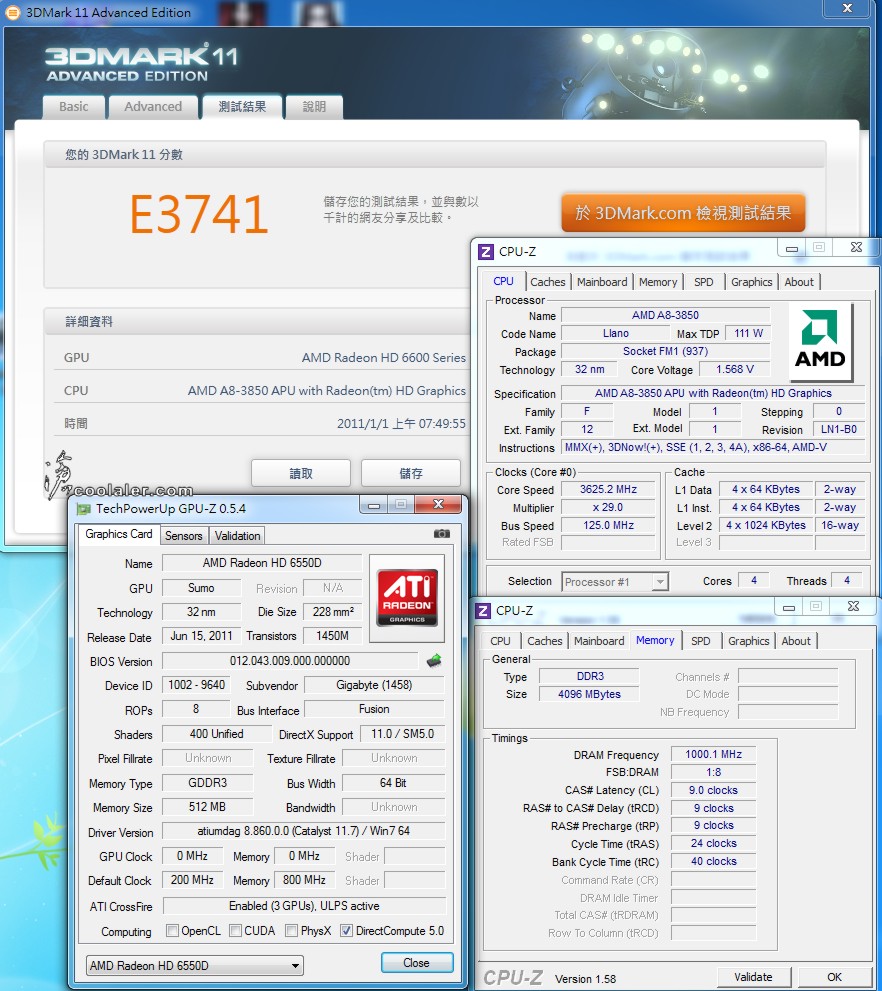The height and width of the screenshot is (991, 882).
Task: Toggle the CUDA checkbox
Action: (235, 930)
